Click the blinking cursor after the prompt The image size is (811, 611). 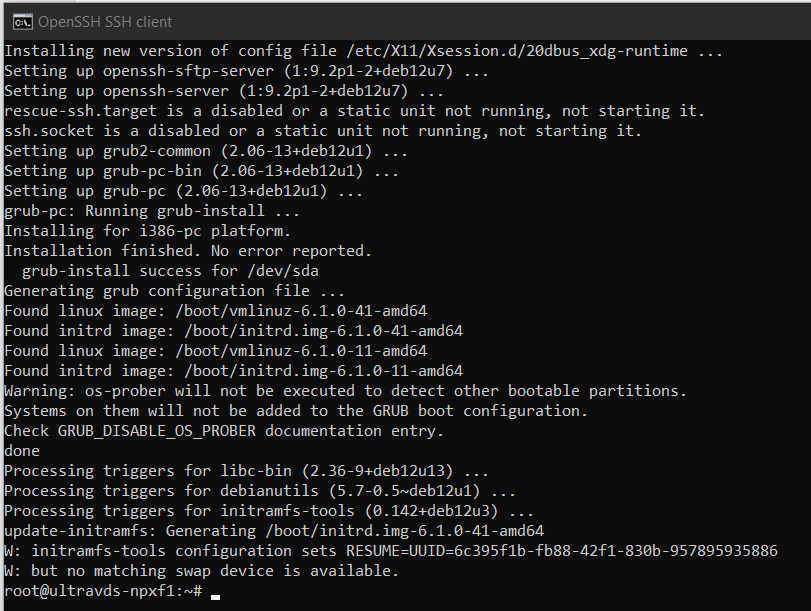216,594
